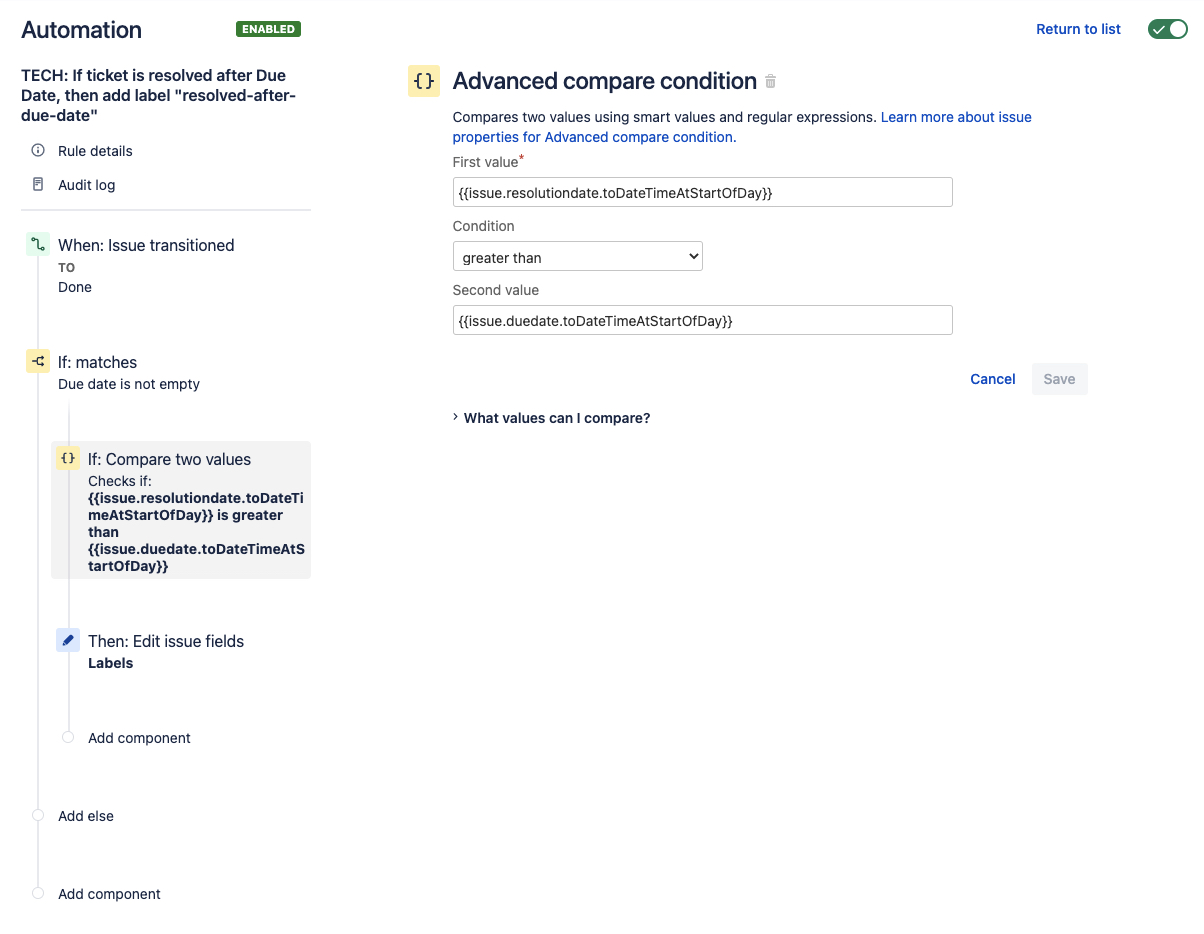
Task: Open the Condition dropdown showing greater than
Action: pos(578,257)
